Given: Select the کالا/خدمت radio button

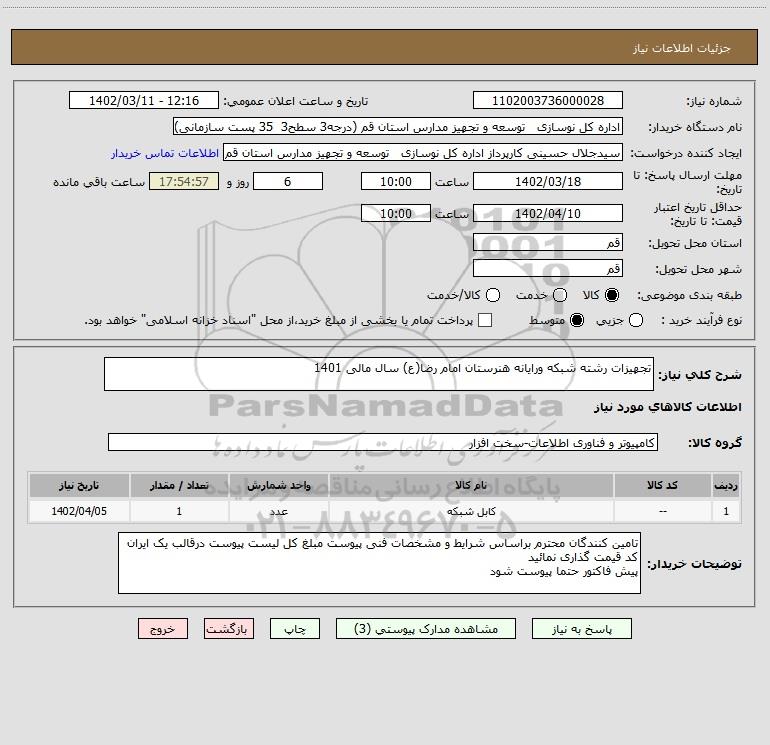Looking at the screenshot, I should coord(493,295).
